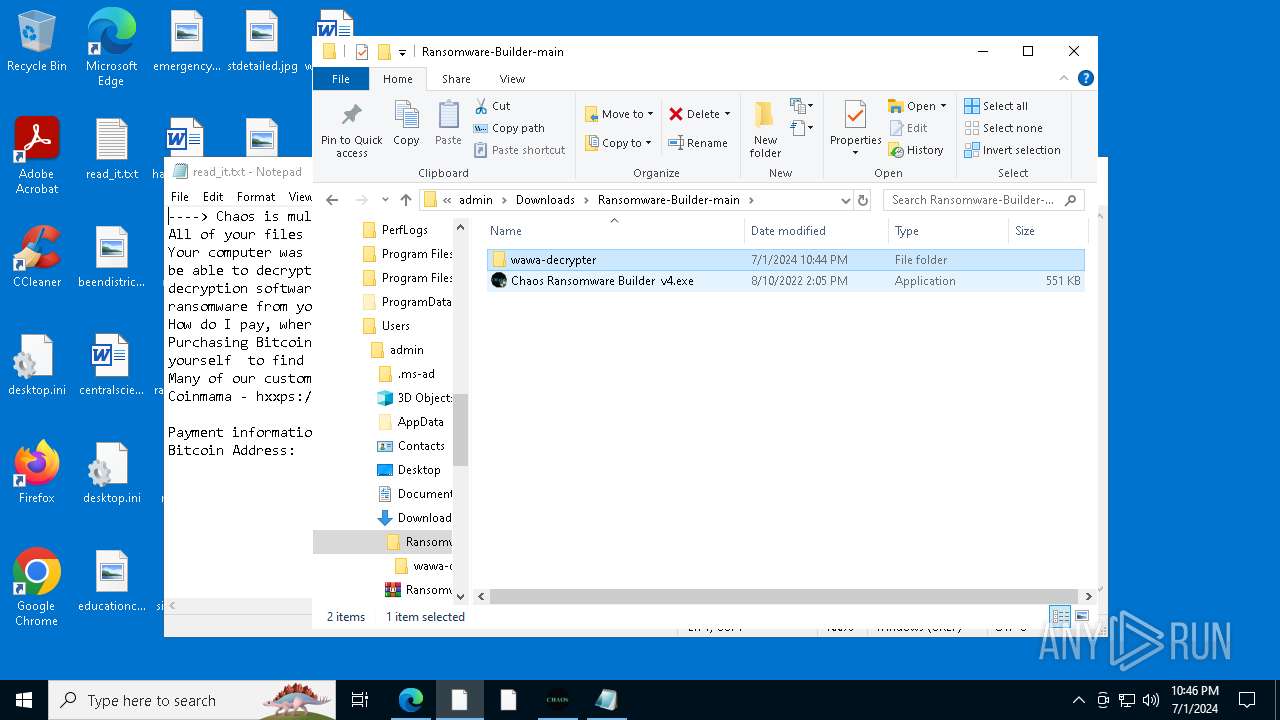This screenshot has width=1280, height=720.
Task: Open notification center icon
Action: tap(1247, 700)
